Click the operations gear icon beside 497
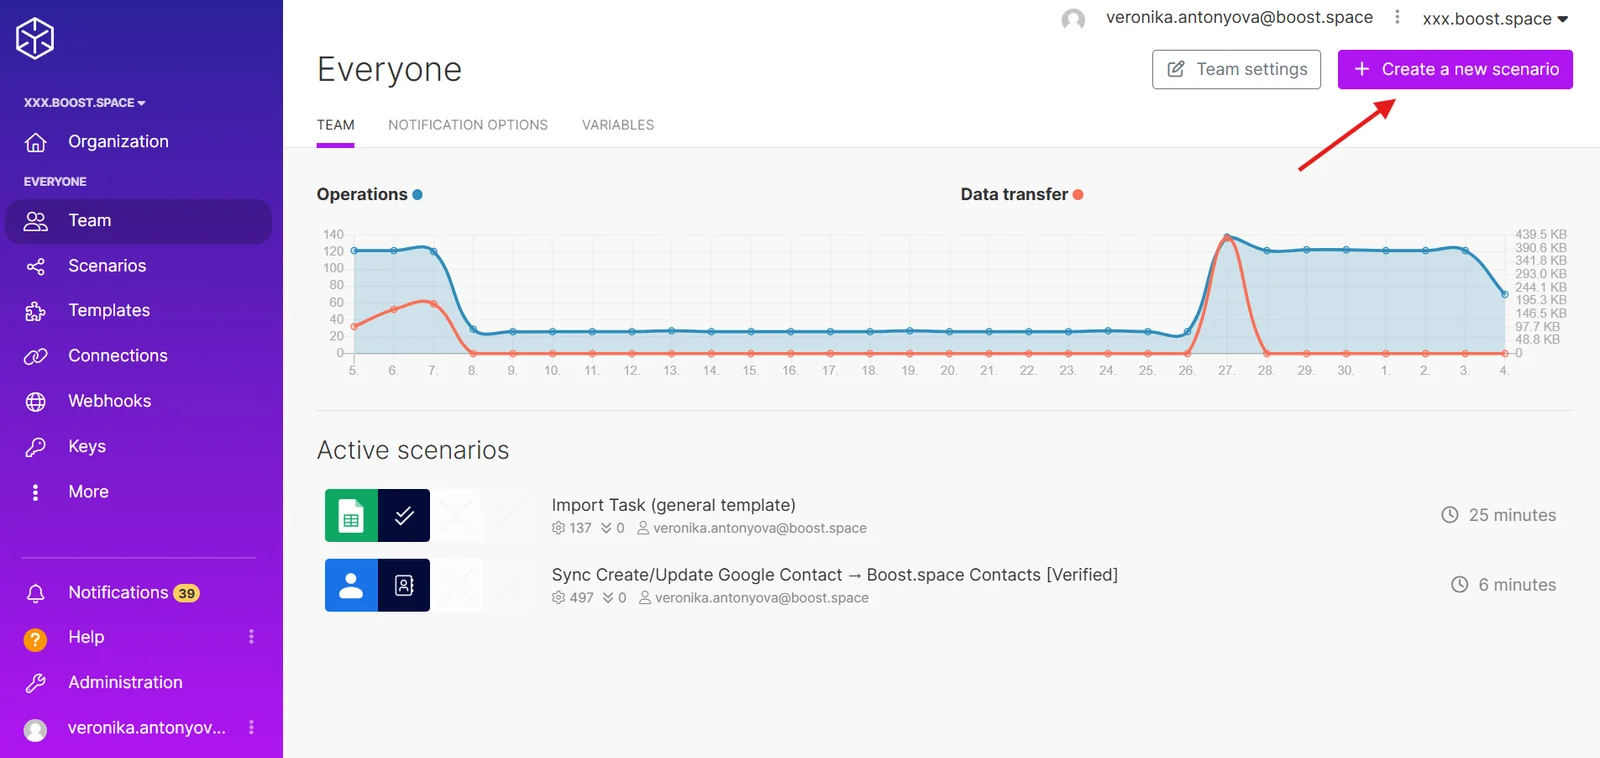The image size is (1600, 758). click(558, 598)
